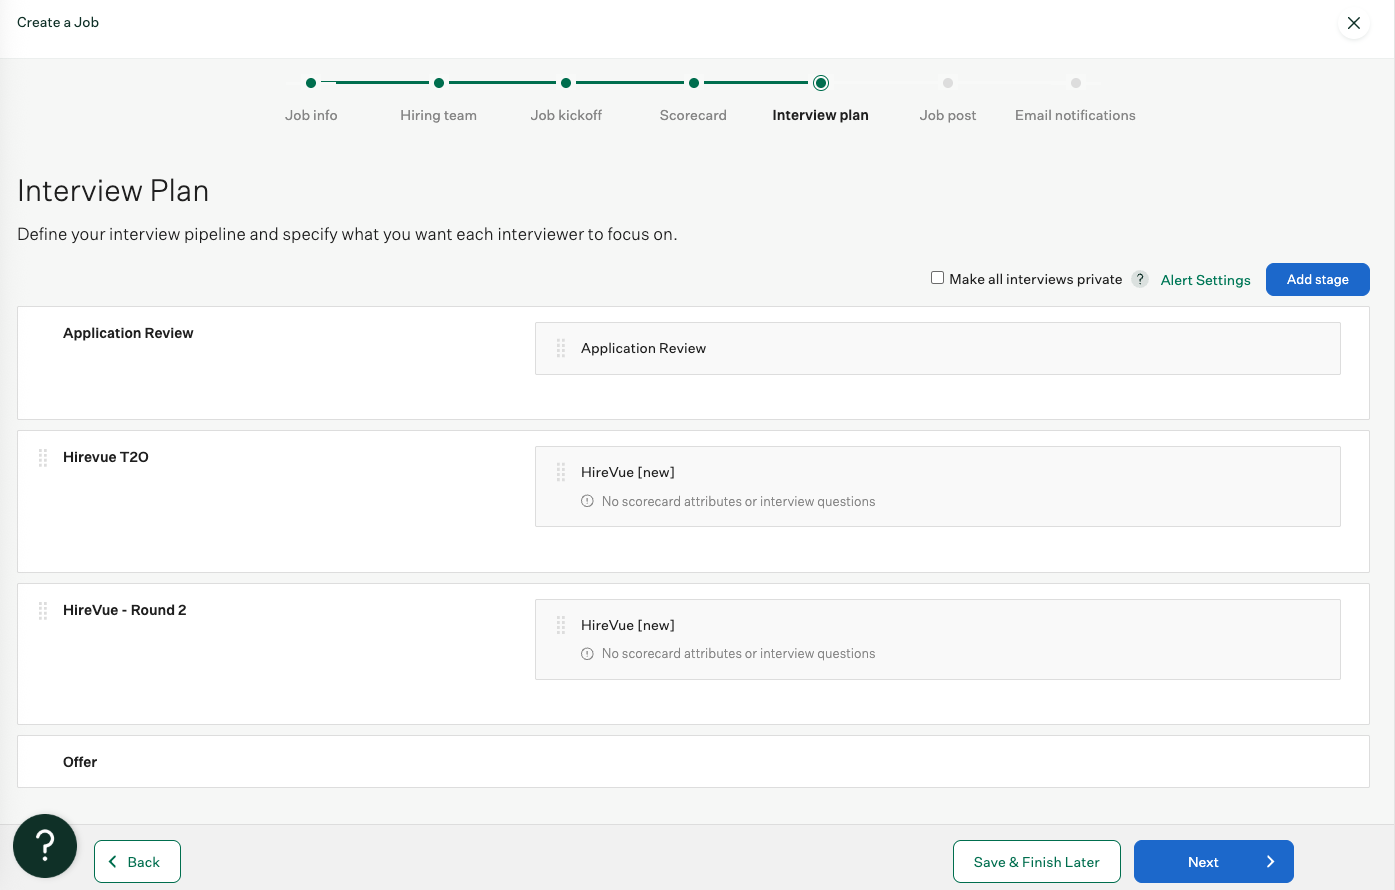This screenshot has width=1395, height=890.
Task: Click the Add stage button
Action: click(x=1317, y=279)
